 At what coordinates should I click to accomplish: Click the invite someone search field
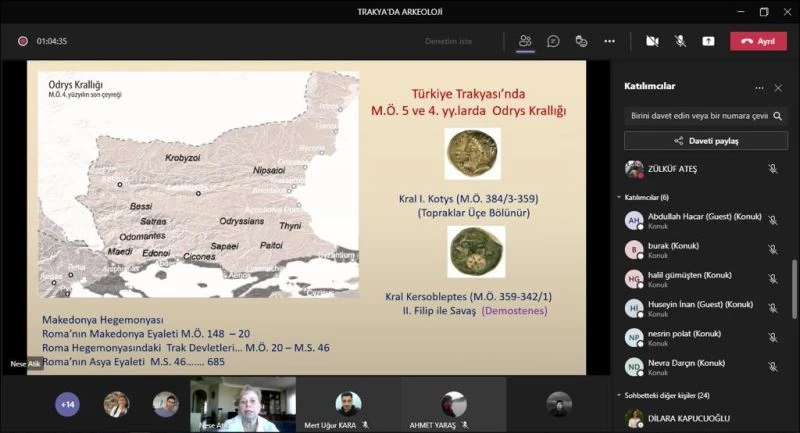click(698, 116)
